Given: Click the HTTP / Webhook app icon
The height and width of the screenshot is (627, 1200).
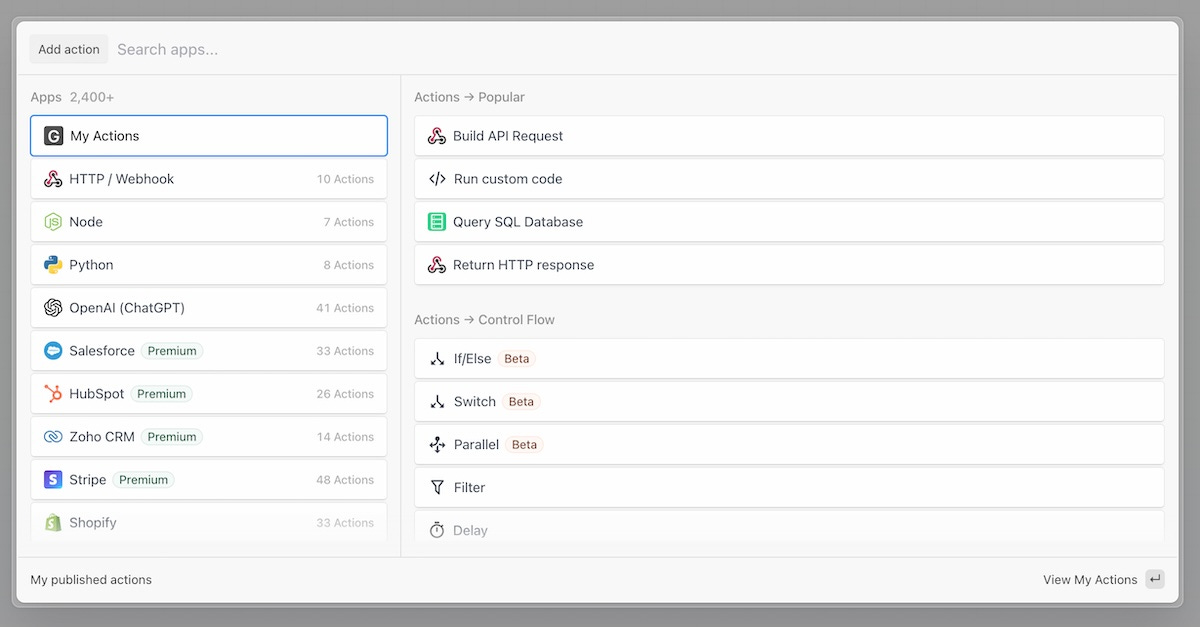Looking at the screenshot, I should click(53, 179).
